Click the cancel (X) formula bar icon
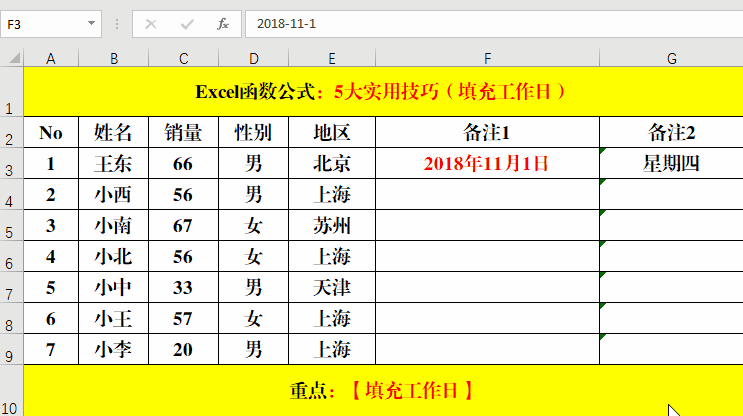This screenshot has width=743, height=416. click(x=151, y=24)
